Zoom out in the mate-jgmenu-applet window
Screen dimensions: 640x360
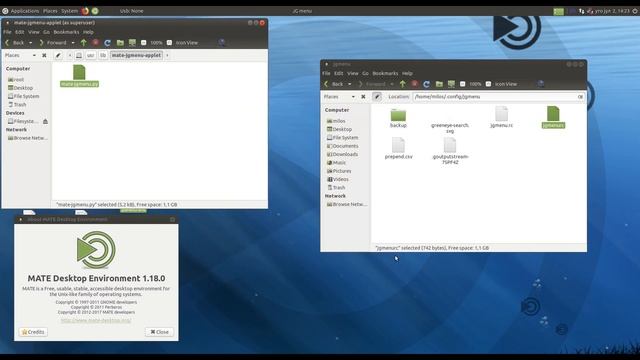(x=144, y=42)
